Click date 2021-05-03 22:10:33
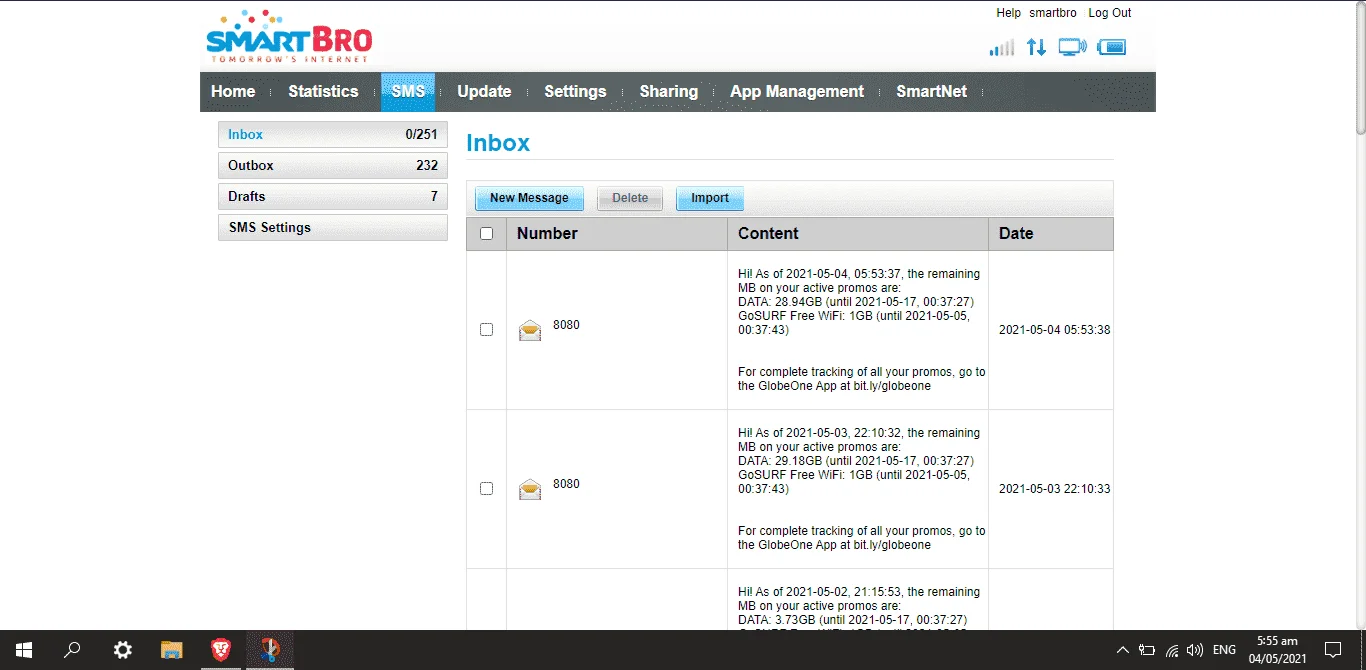The image size is (1366, 670). tap(1054, 489)
